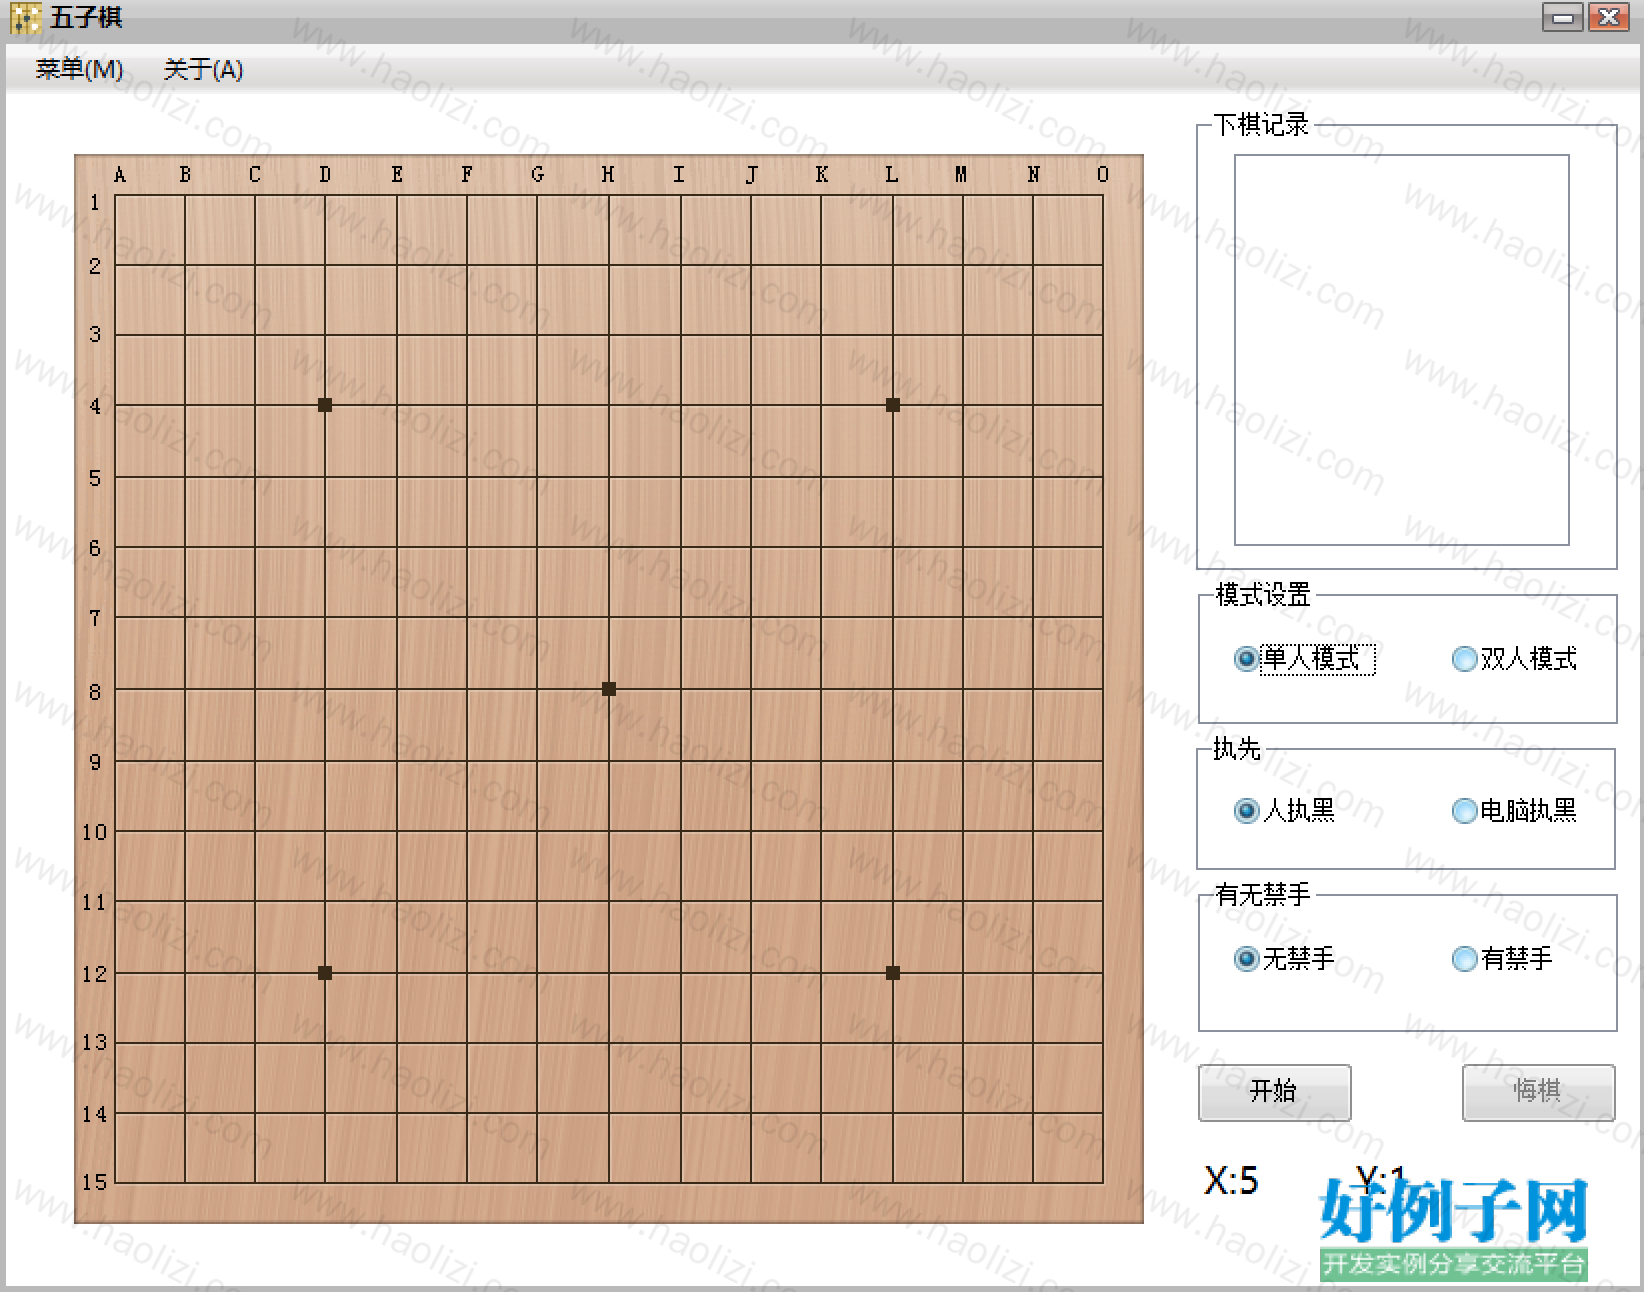The height and width of the screenshot is (1292, 1644).
Task: Close the 五子棋 window
Action: click(1609, 17)
